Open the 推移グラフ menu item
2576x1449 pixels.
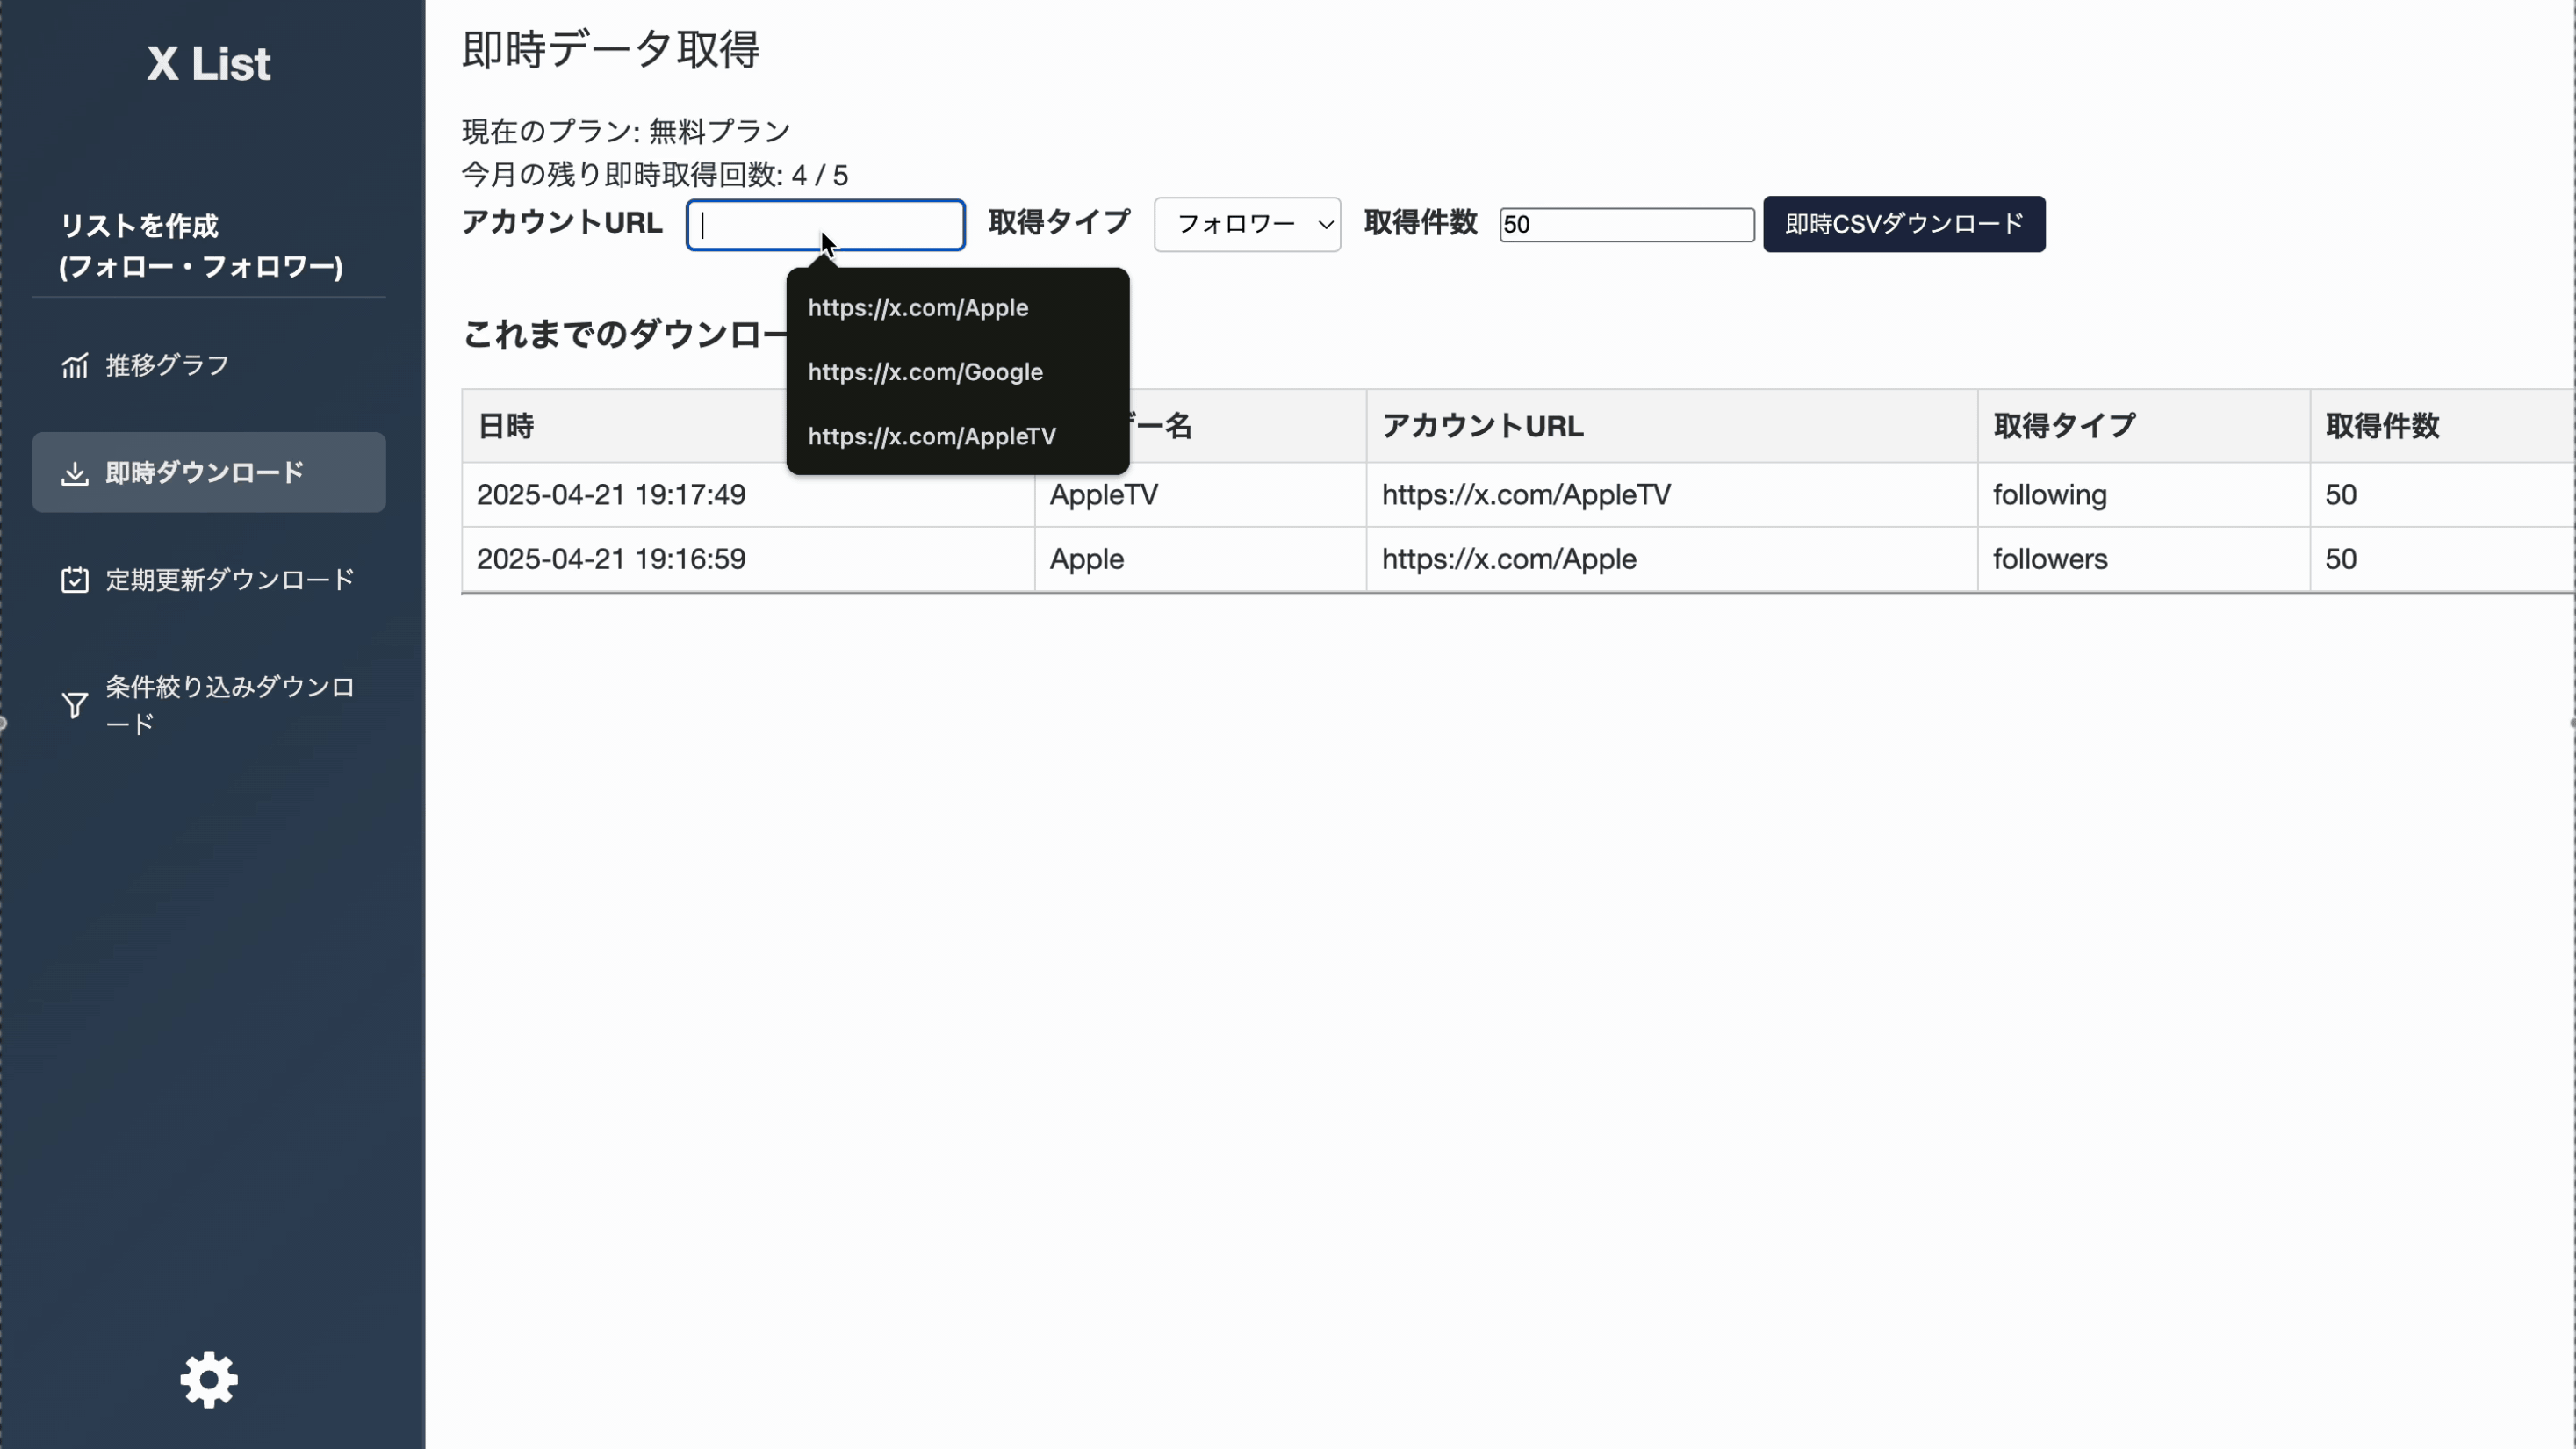point(209,366)
